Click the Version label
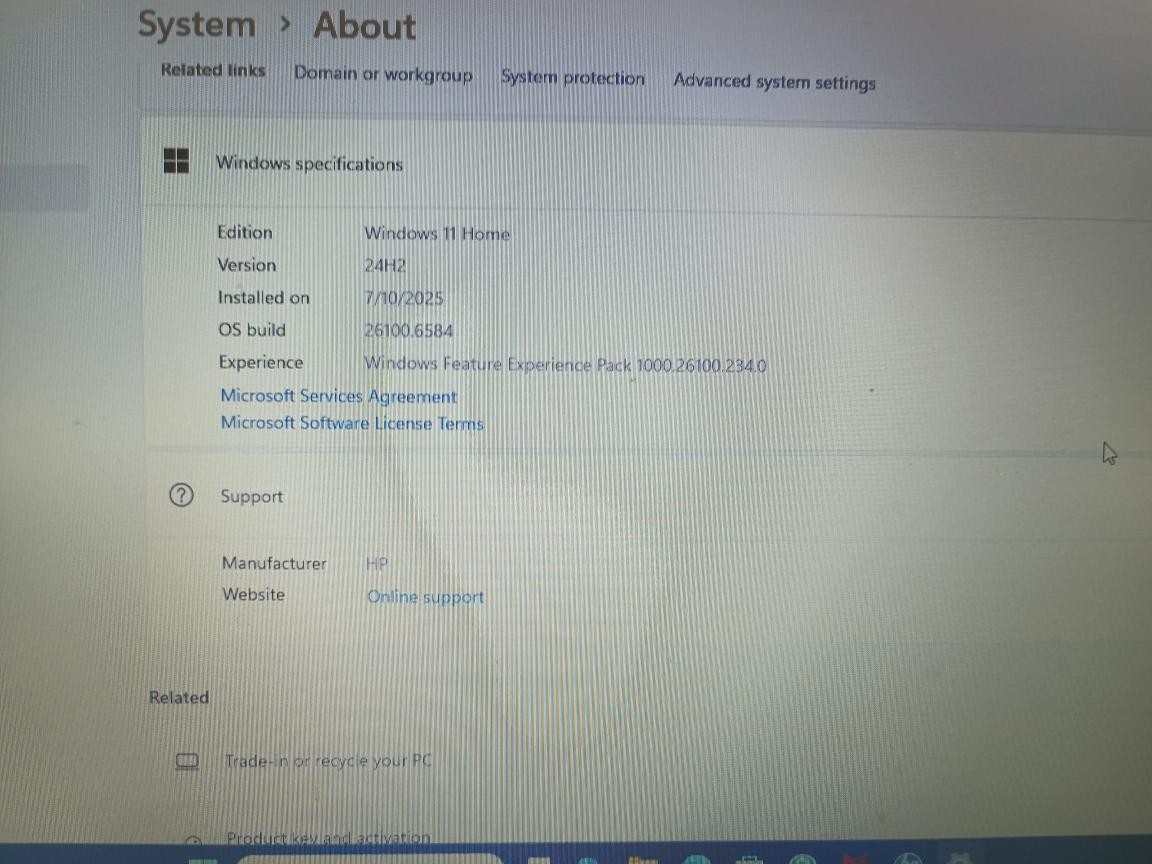The height and width of the screenshot is (864, 1152). pyautogui.click(x=247, y=264)
